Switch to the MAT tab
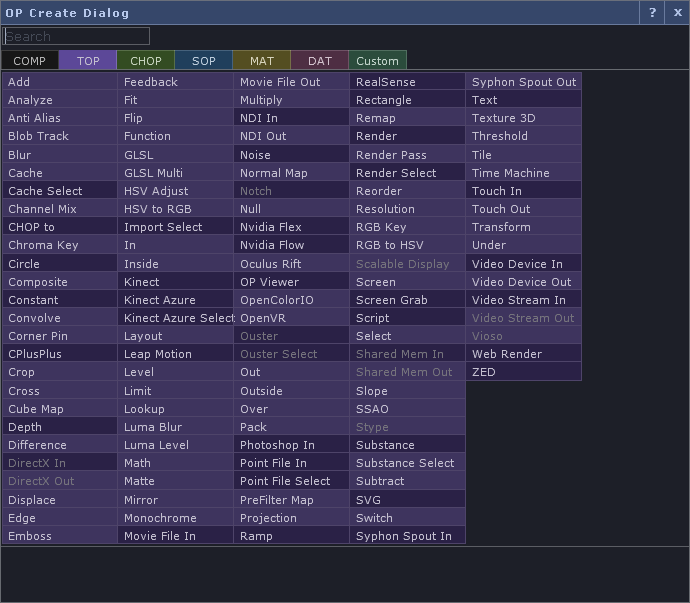Viewport: 690px width, 603px height. point(262,61)
